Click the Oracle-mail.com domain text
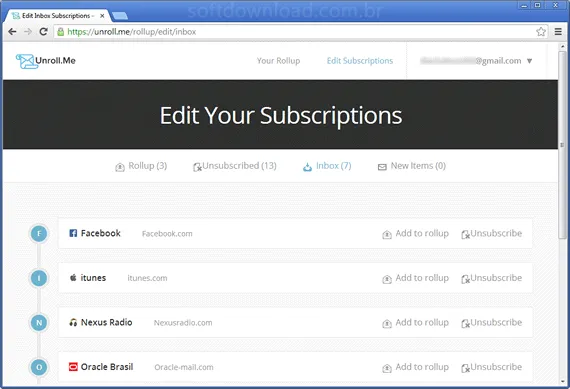 pos(184,367)
